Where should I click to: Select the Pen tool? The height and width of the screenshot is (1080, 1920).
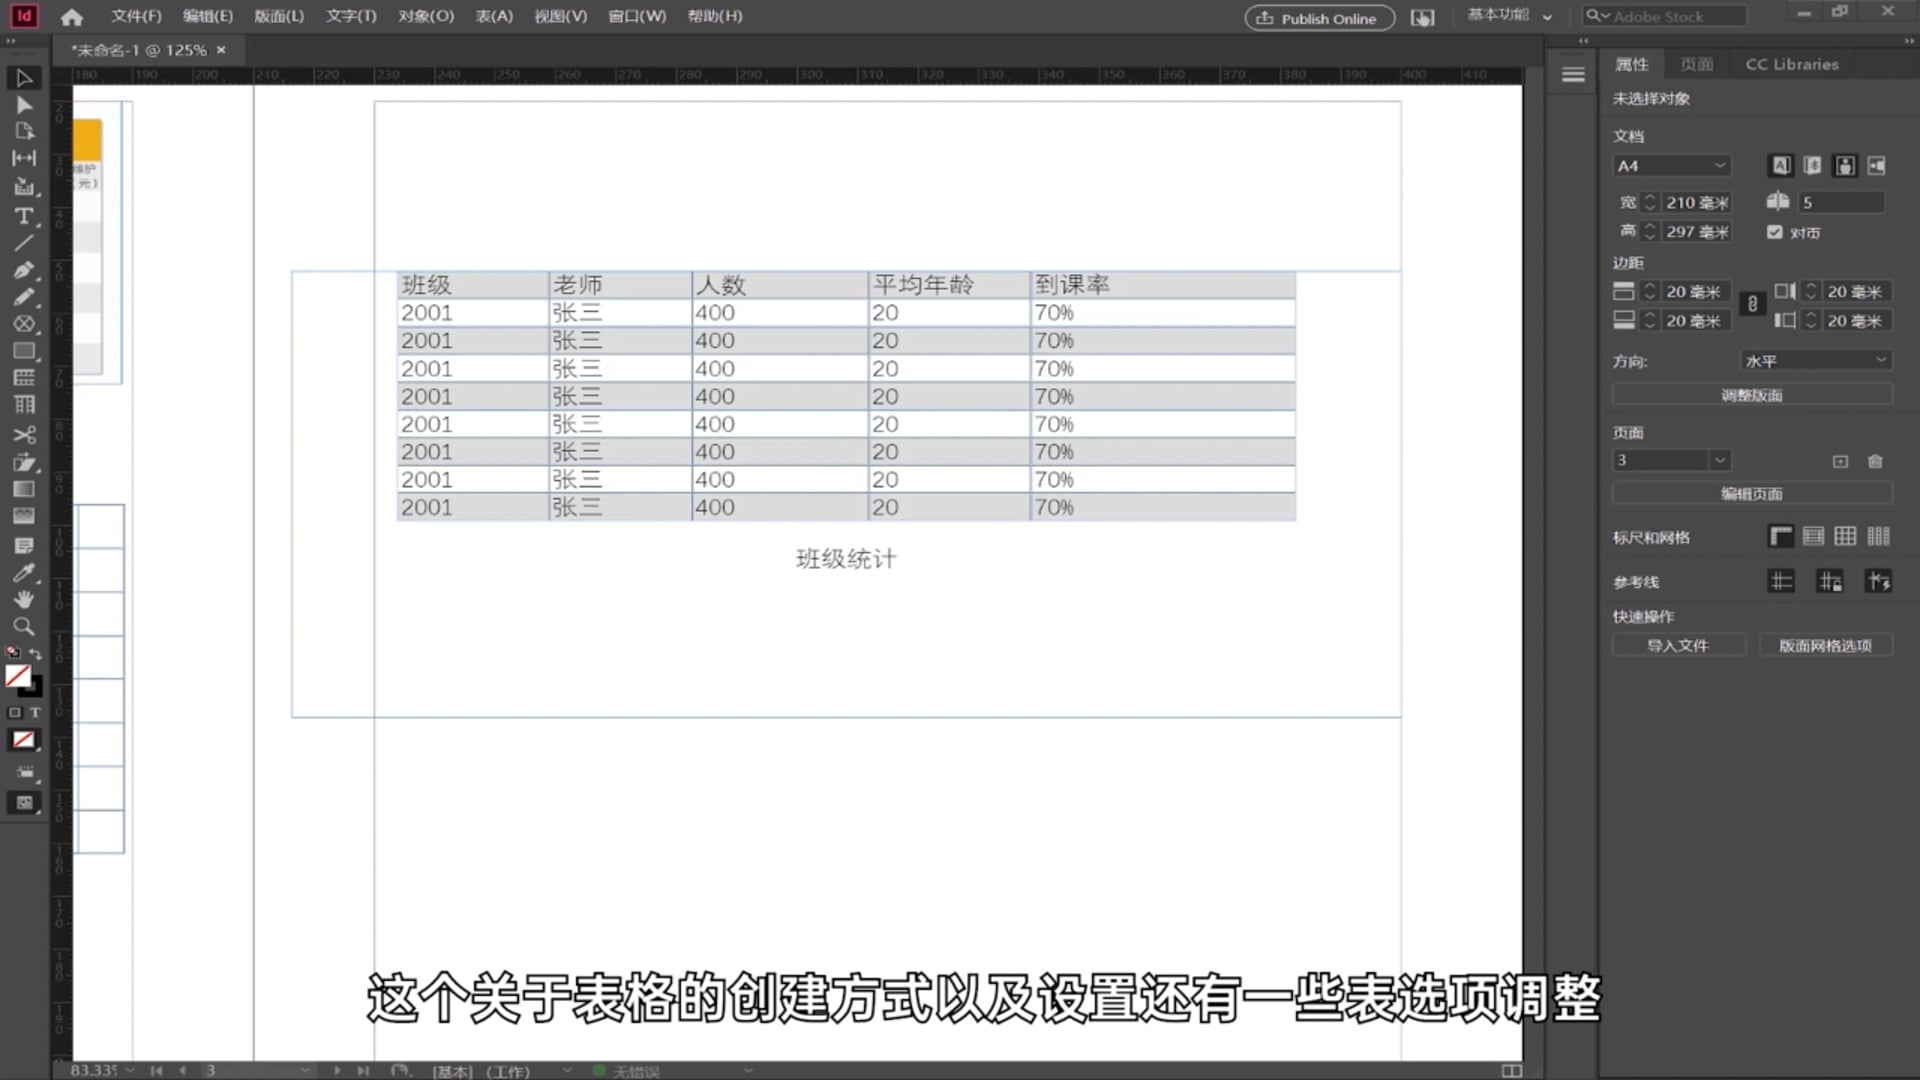pos(24,270)
